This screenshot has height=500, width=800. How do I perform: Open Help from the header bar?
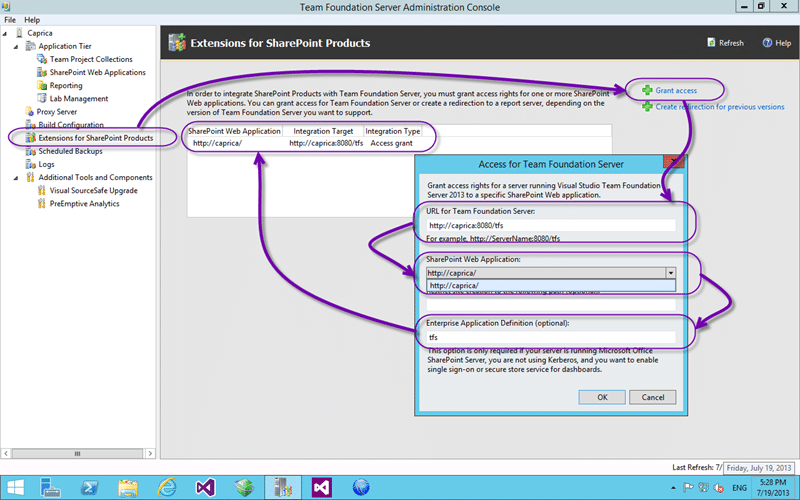(777, 43)
